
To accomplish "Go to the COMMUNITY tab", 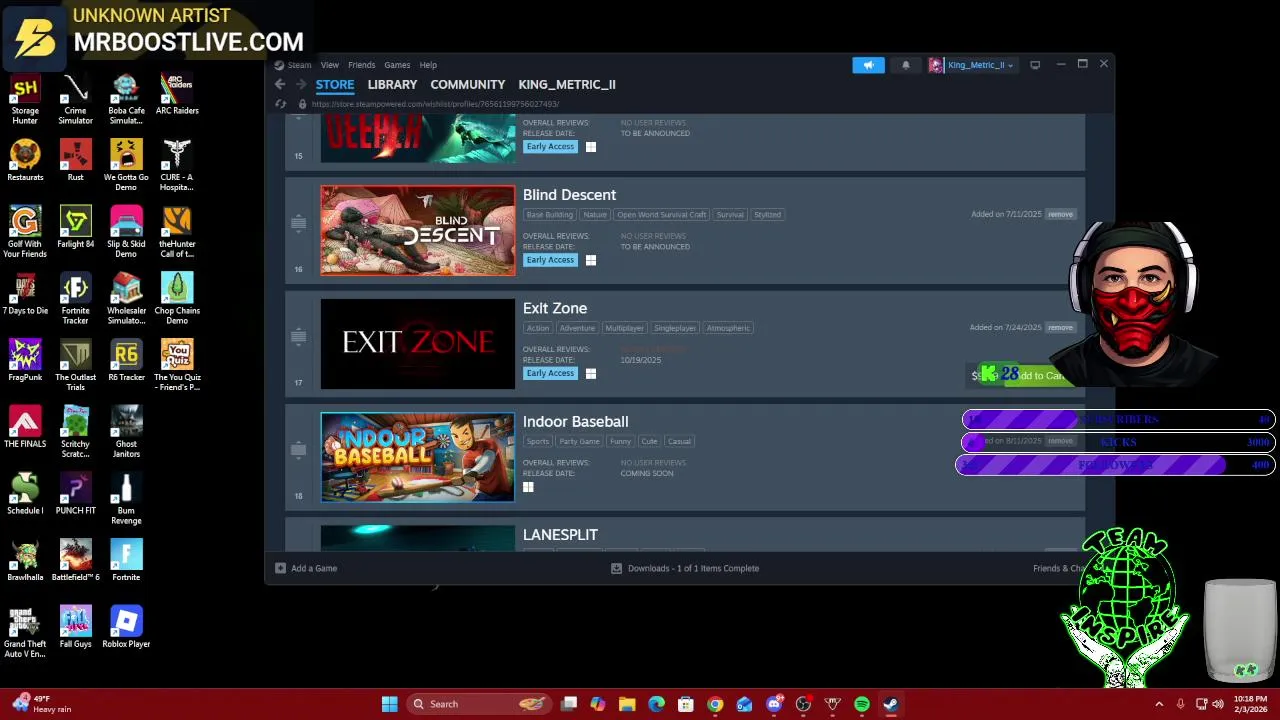I will 467,85.
